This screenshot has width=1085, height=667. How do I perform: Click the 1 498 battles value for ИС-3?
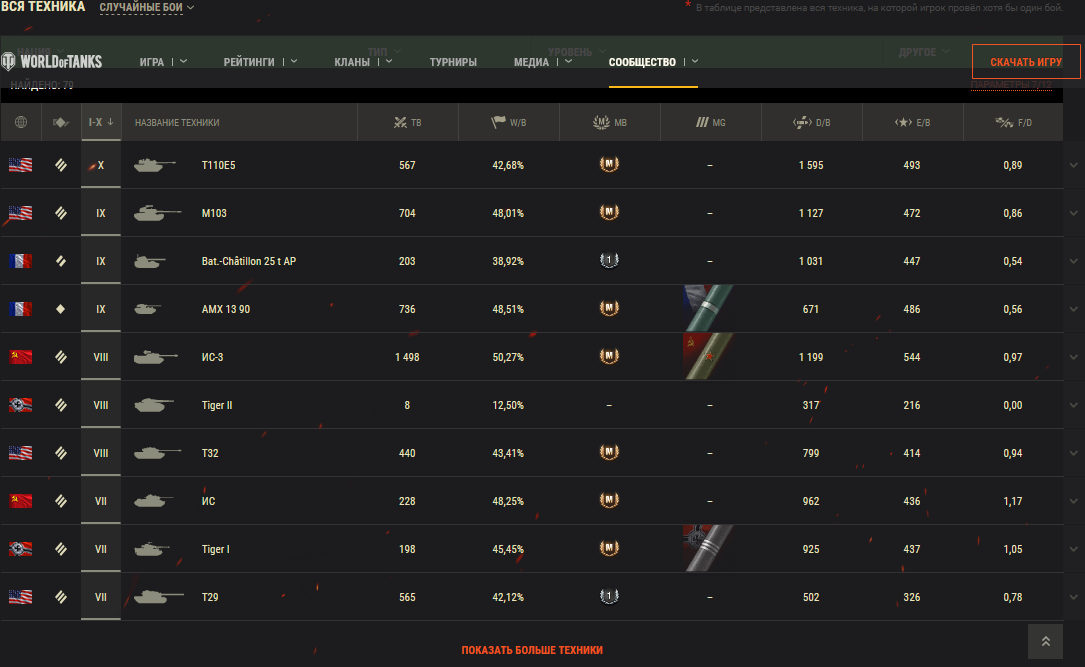[x=408, y=357]
